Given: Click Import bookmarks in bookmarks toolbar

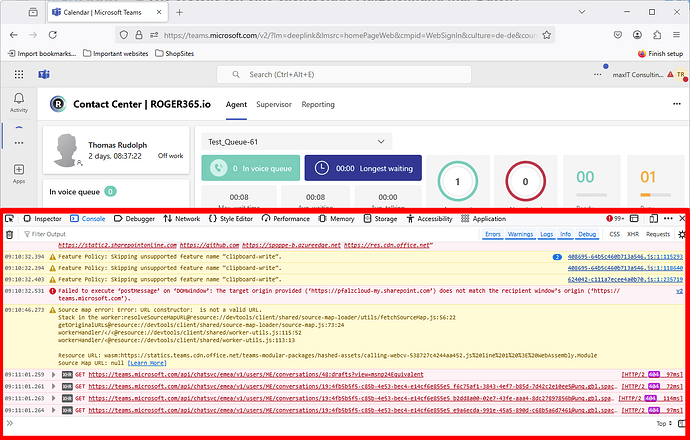Looking at the screenshot, I should [x=42, y=53].
